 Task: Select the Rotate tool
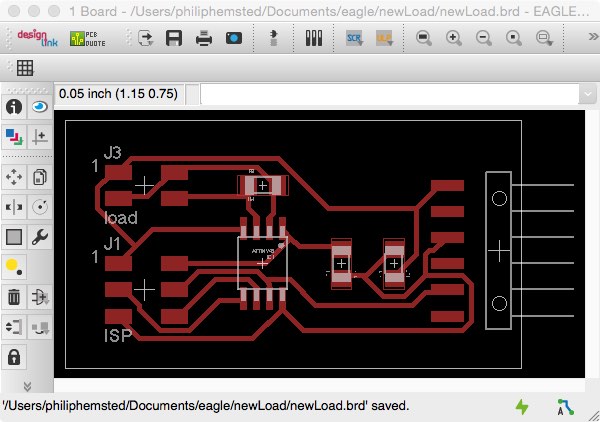pos(39,207)
